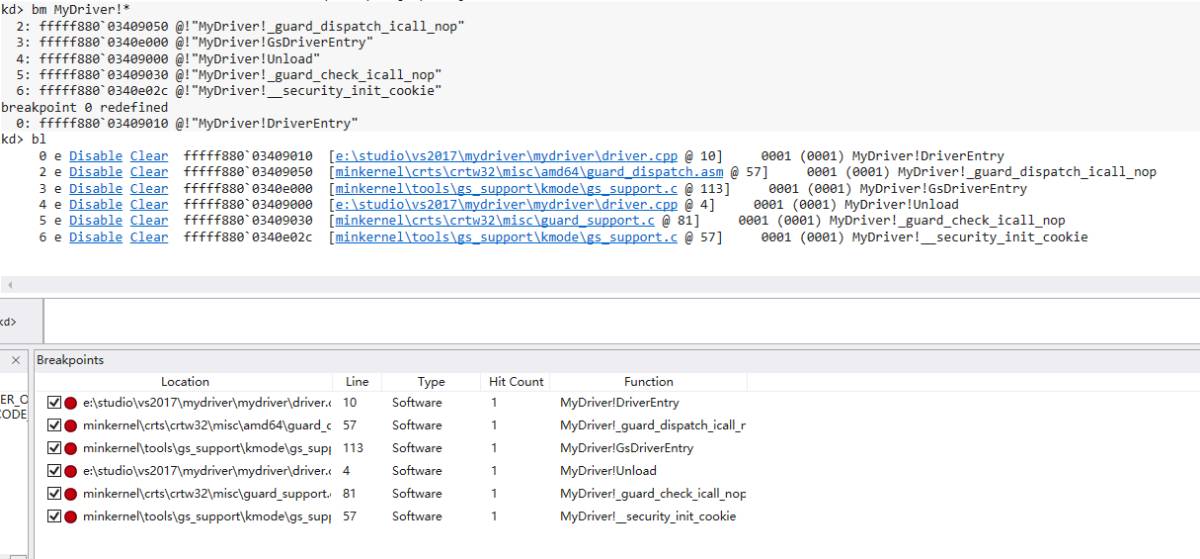Click Clear link for breakpoint 3
The width and height of the screenshot is (1200, 559).
(x=149, y=189)
